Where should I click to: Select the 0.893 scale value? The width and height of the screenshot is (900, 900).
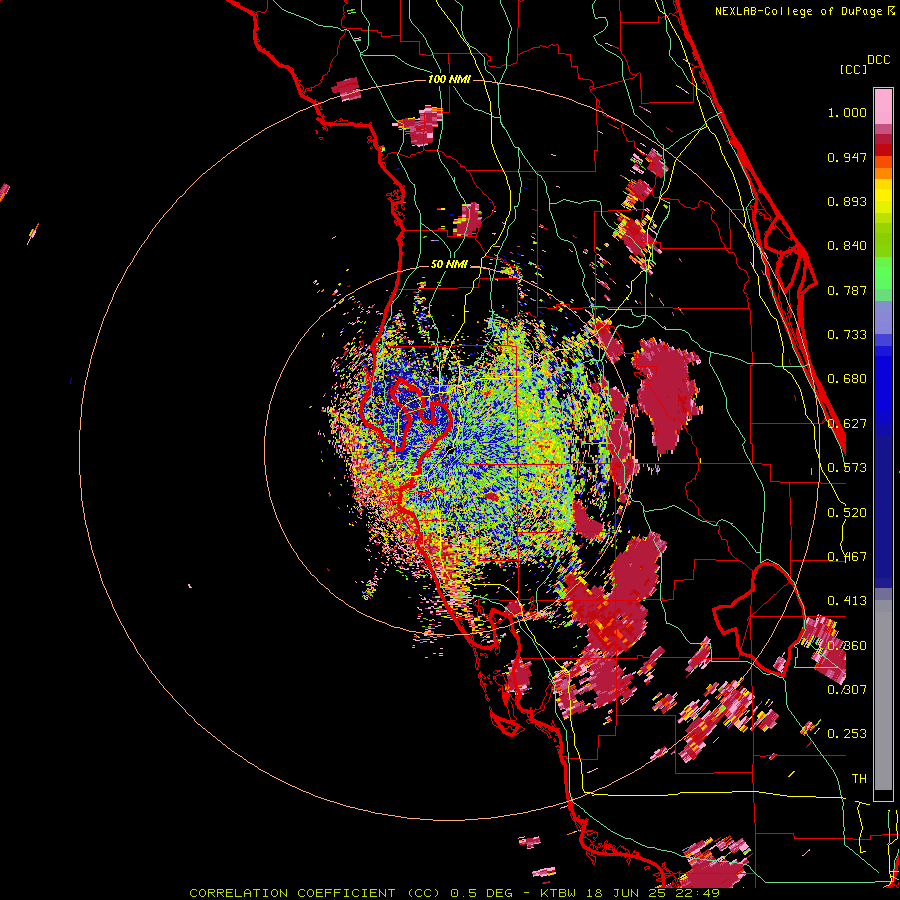(x=847, y=201)
